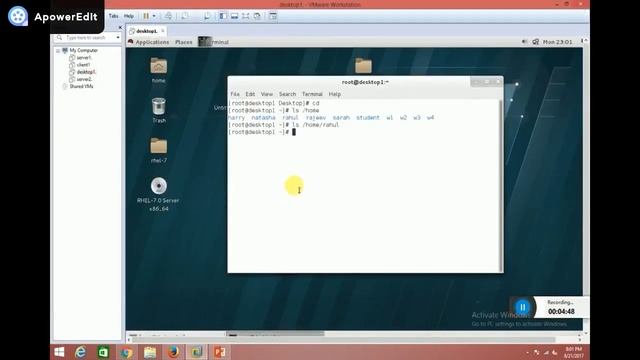This screenshot has height=360, width=640.
Task: Select client1 in the library tree
Action: (83, 65)
